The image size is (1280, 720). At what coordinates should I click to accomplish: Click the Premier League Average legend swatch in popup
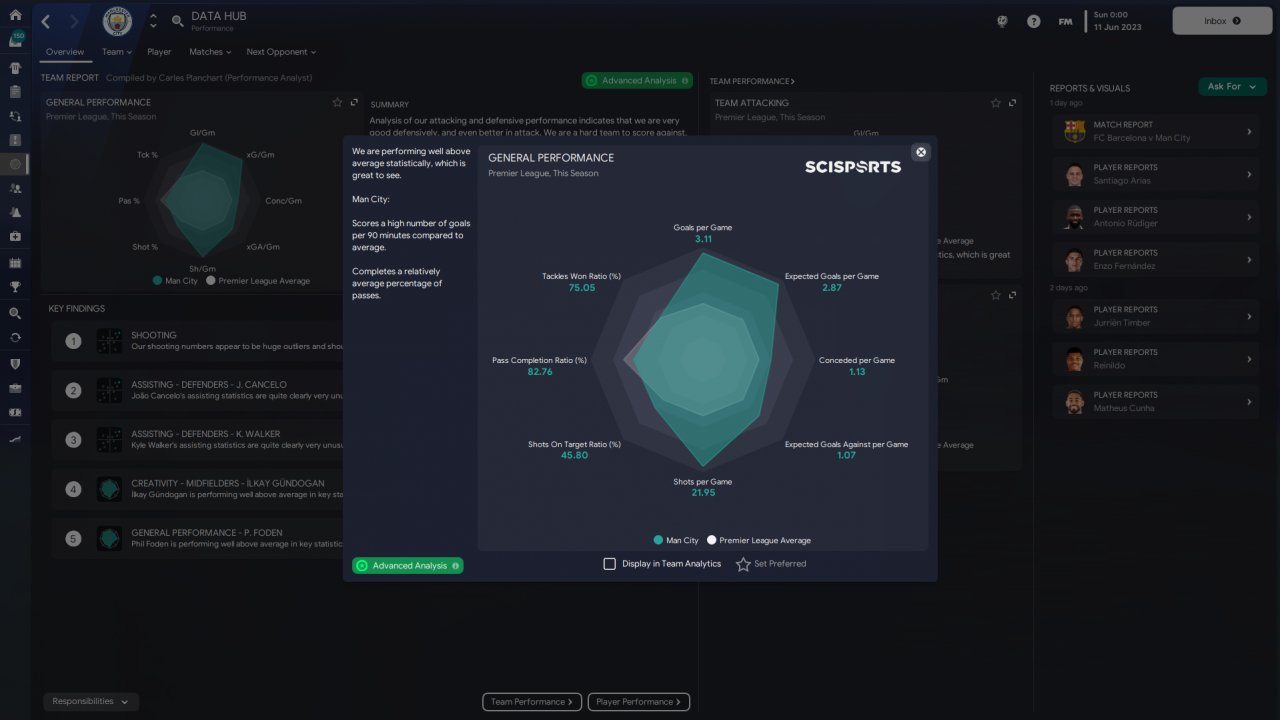[712, 540]
